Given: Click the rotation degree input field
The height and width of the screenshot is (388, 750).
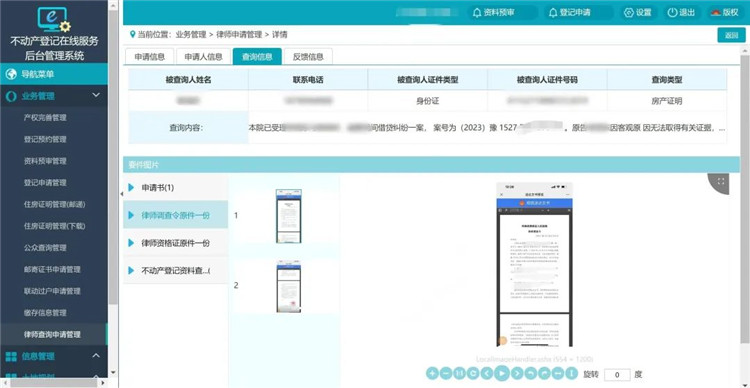Looking at the screenshot, I should pyautogui.click(x=617, y=374).
